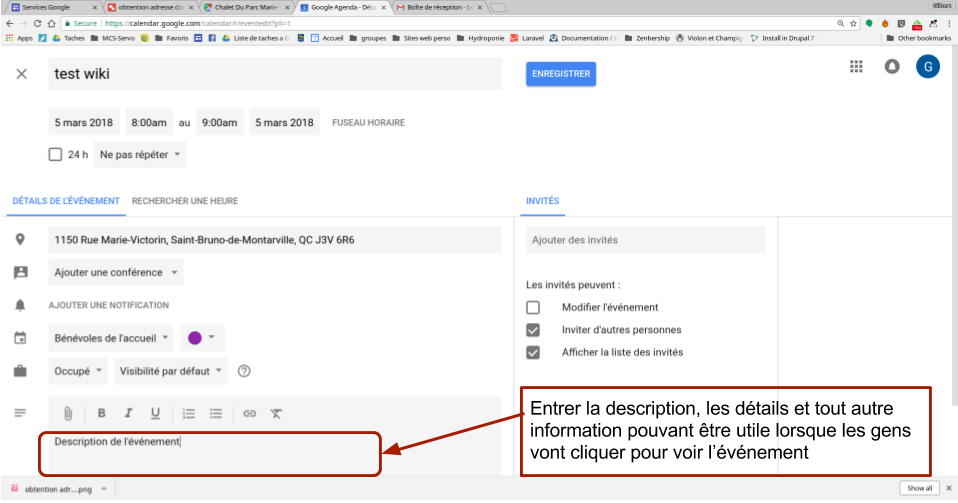Insert a bulleted list in description

click(x=216, y=413)
